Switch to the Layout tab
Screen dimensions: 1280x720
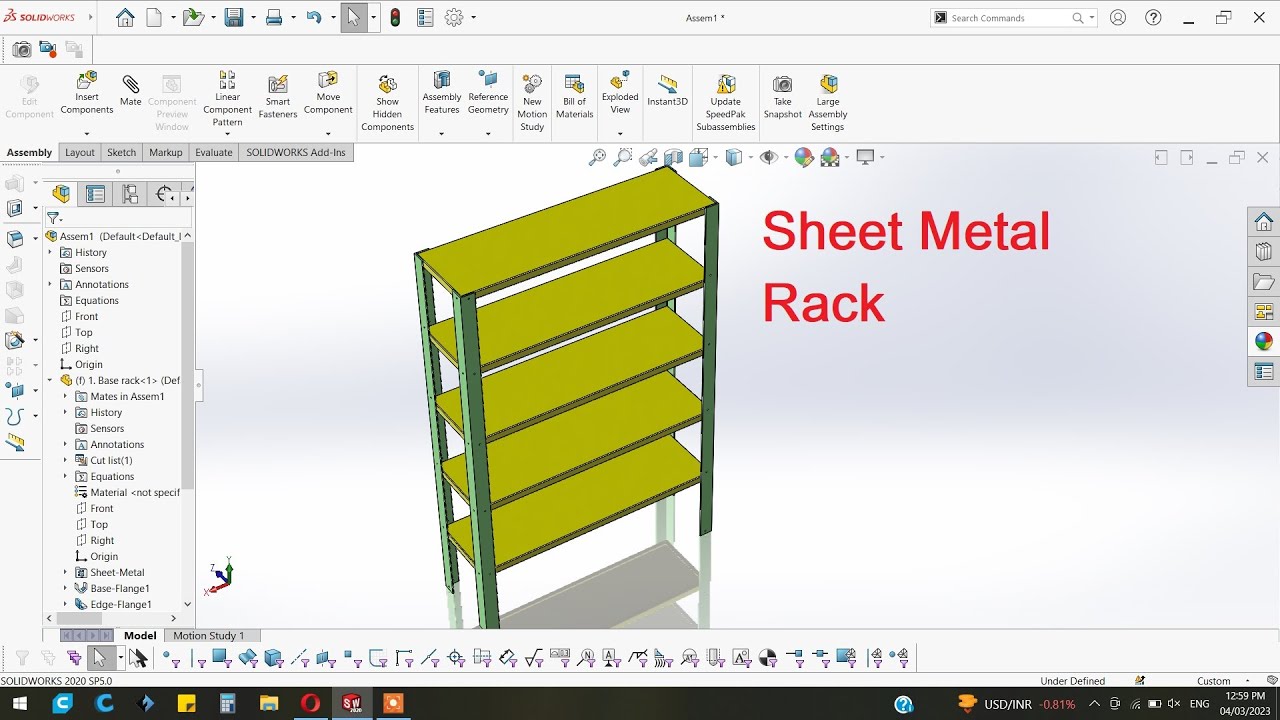[80, 152]
